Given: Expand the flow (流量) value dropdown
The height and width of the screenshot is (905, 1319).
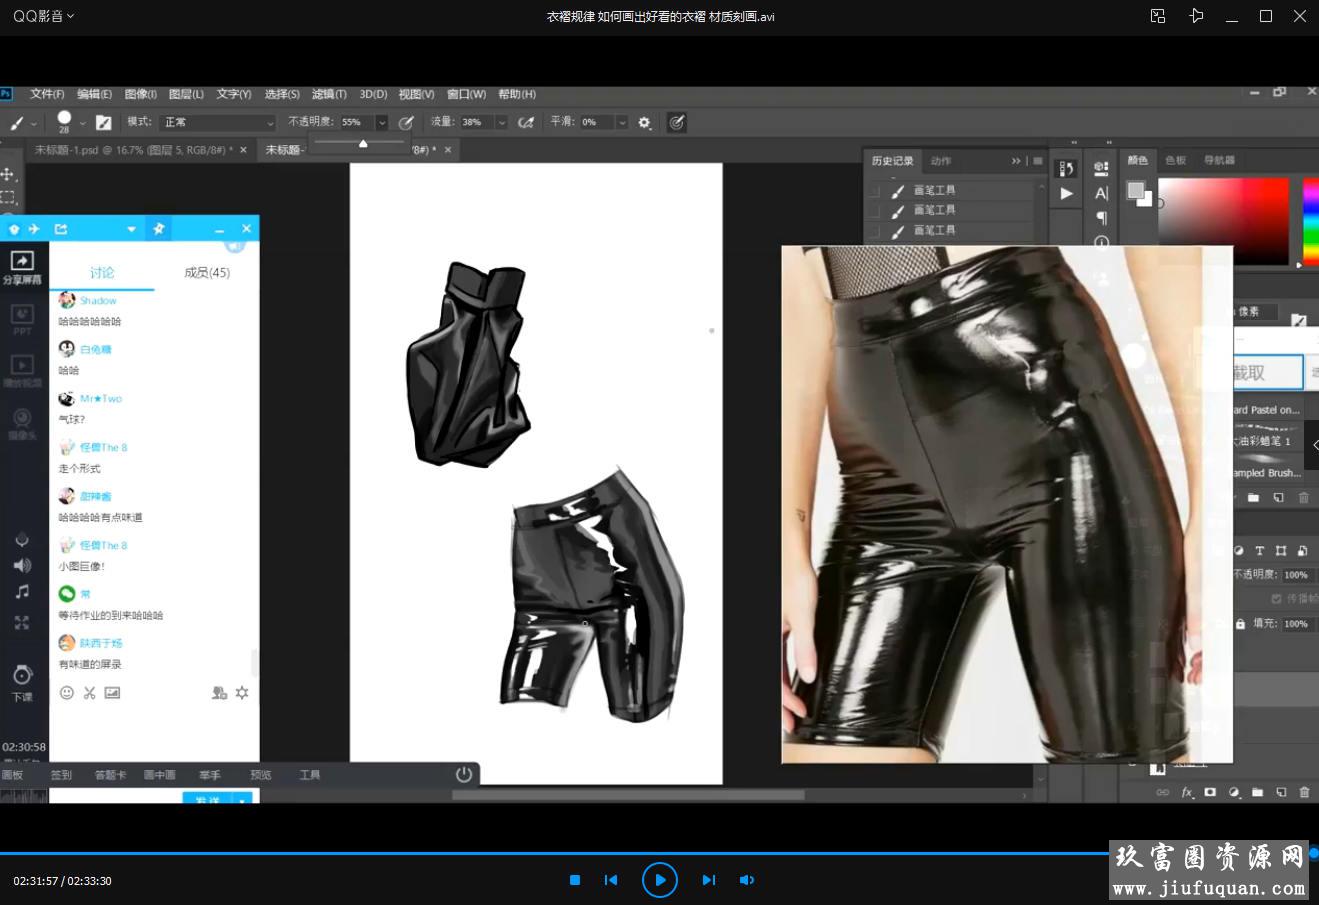Looking at the screenshot, I should click(501, 122).
